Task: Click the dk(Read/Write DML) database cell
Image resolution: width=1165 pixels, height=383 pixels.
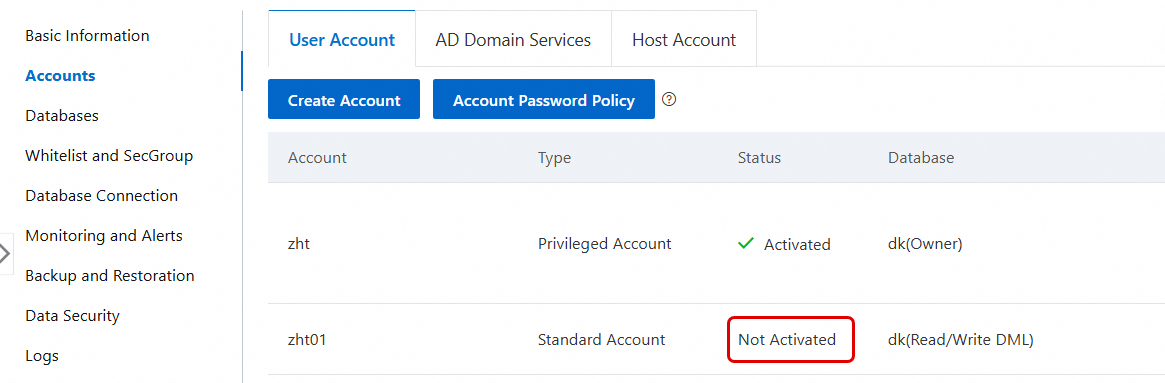Action: click(961, 341)
